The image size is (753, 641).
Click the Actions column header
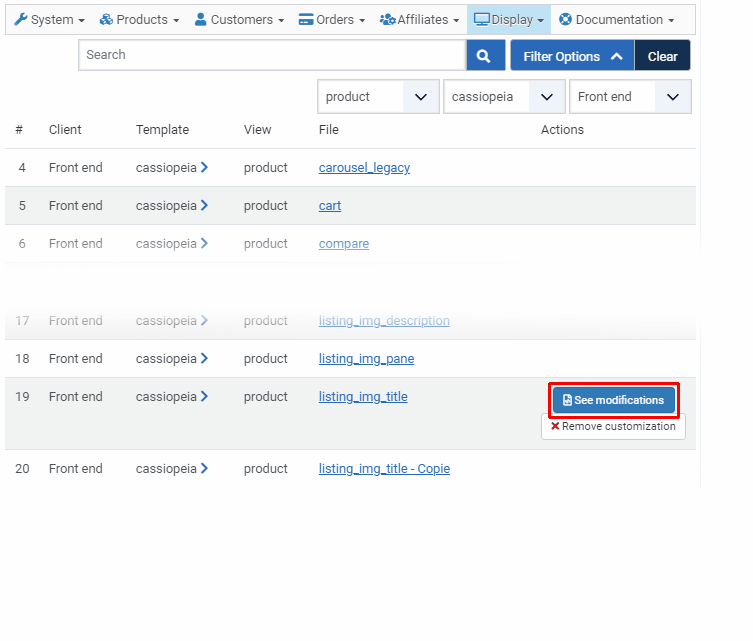pyautogui.click(x=562, y=130)
